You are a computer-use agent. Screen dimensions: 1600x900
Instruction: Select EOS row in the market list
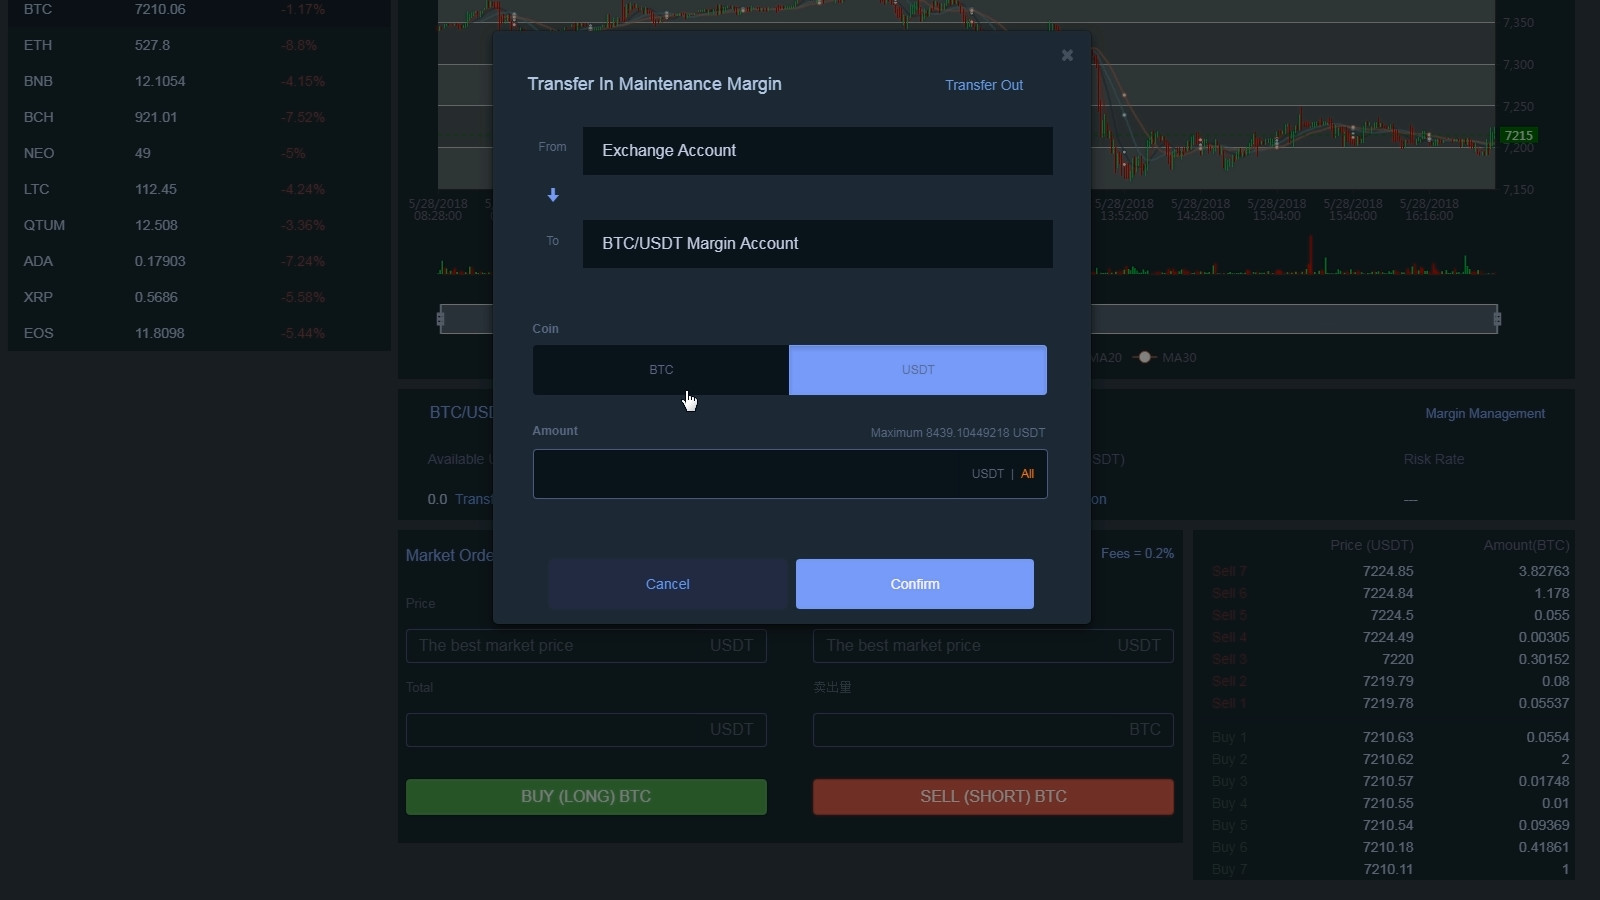[x=38, y=333]
